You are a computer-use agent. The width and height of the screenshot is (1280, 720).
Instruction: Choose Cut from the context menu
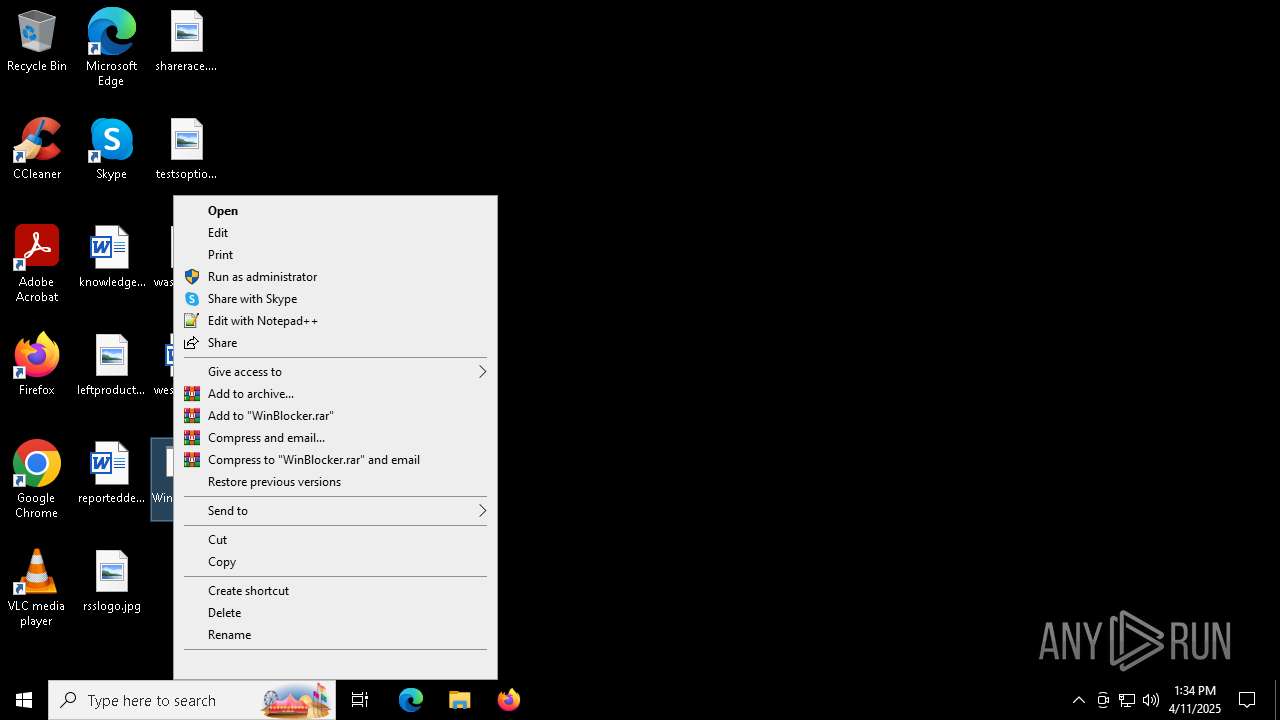point(335,540)
